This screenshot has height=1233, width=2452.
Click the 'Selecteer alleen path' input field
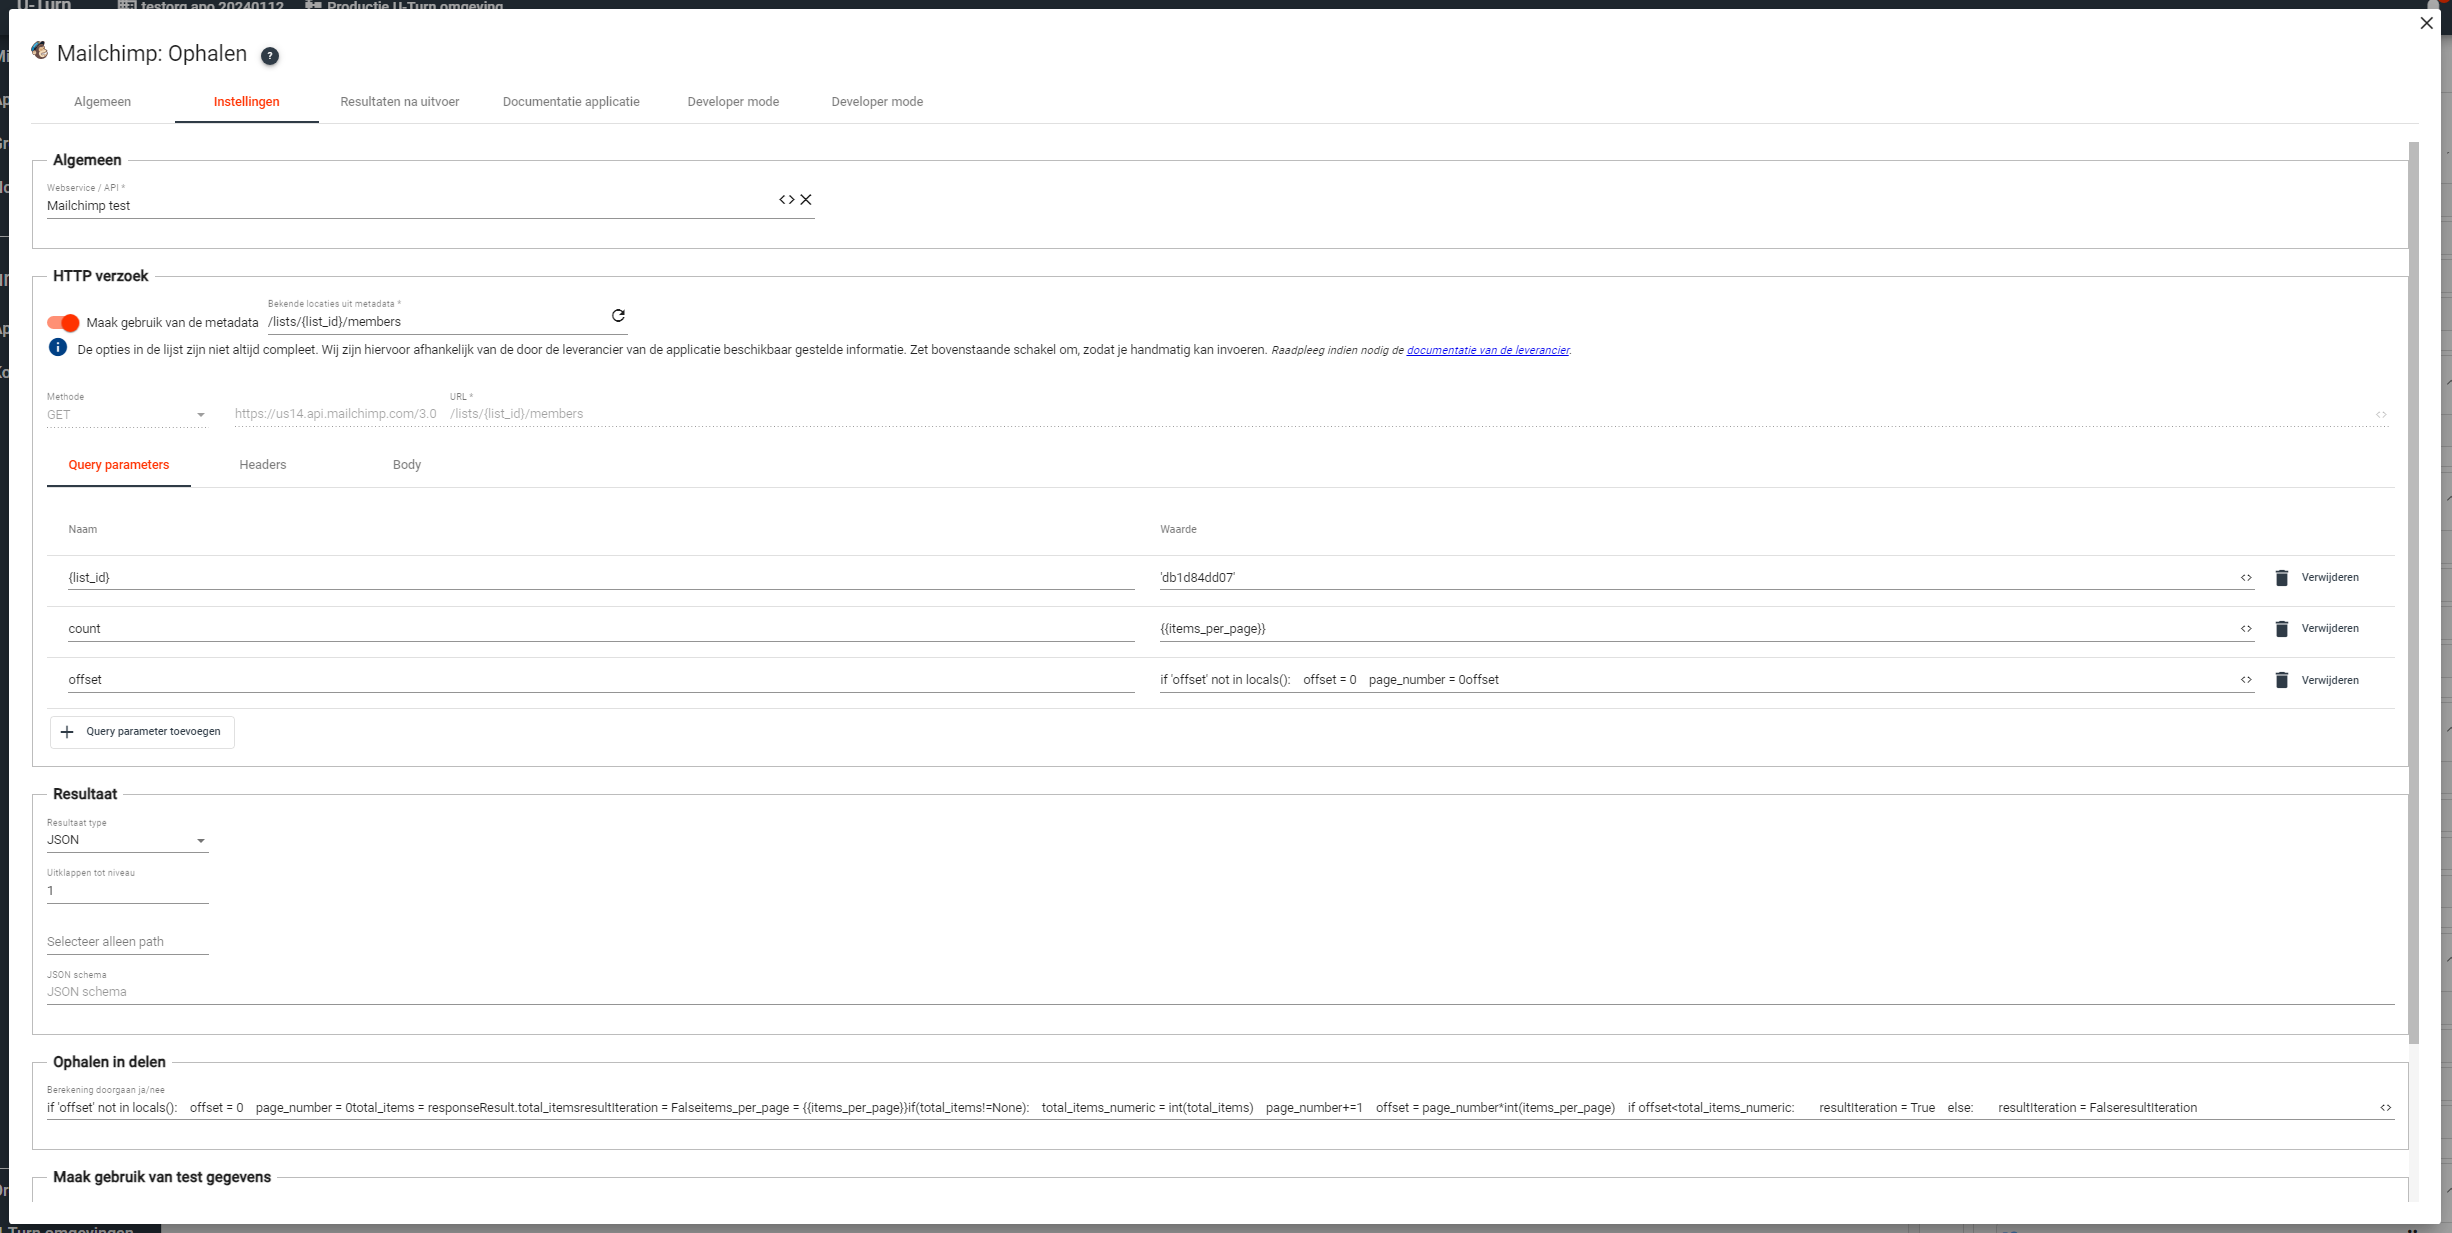[x=127, y=942]
